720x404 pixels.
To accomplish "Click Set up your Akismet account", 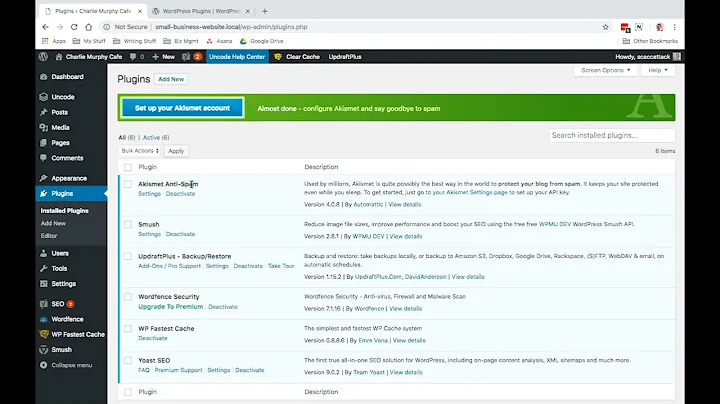I will click(x=182, y=108).
